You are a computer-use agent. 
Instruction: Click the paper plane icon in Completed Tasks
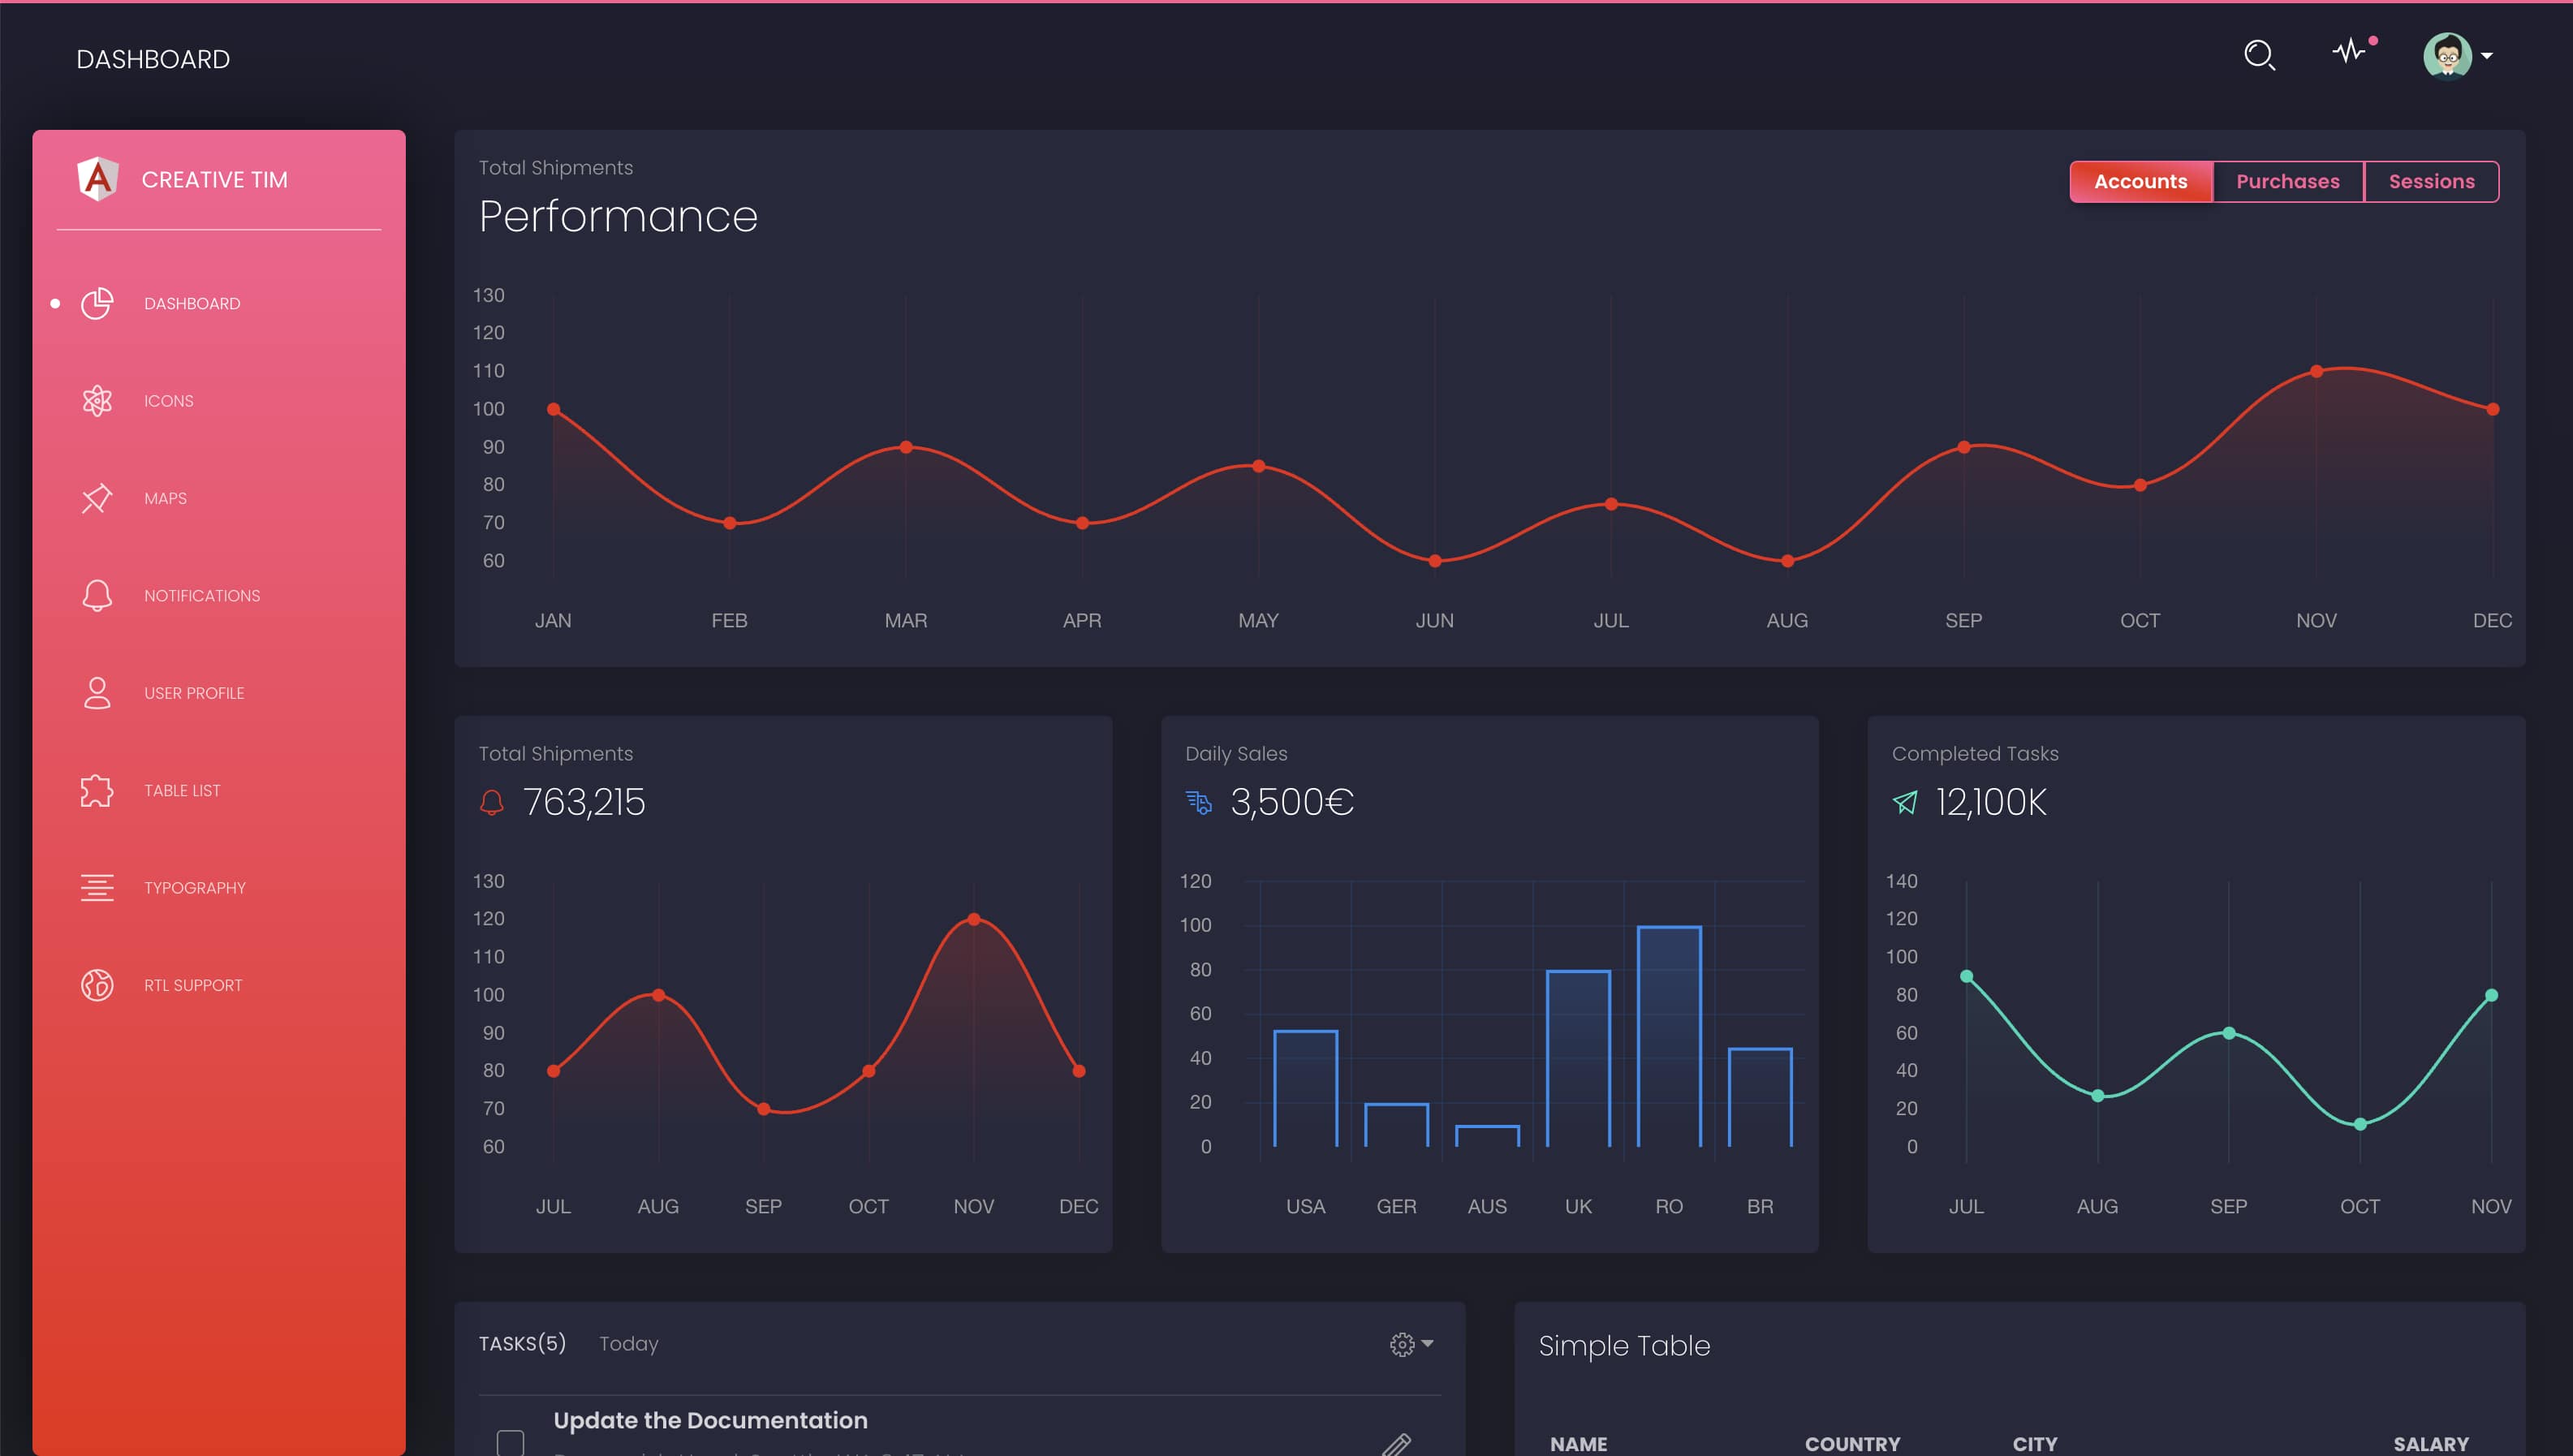coord(1905,801)
